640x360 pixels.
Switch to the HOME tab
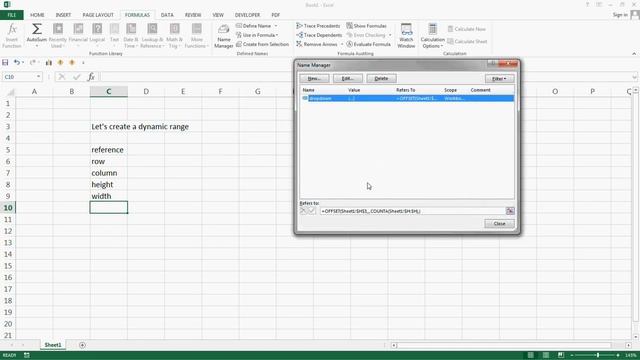pyautogui.click(x=37, y=15)
